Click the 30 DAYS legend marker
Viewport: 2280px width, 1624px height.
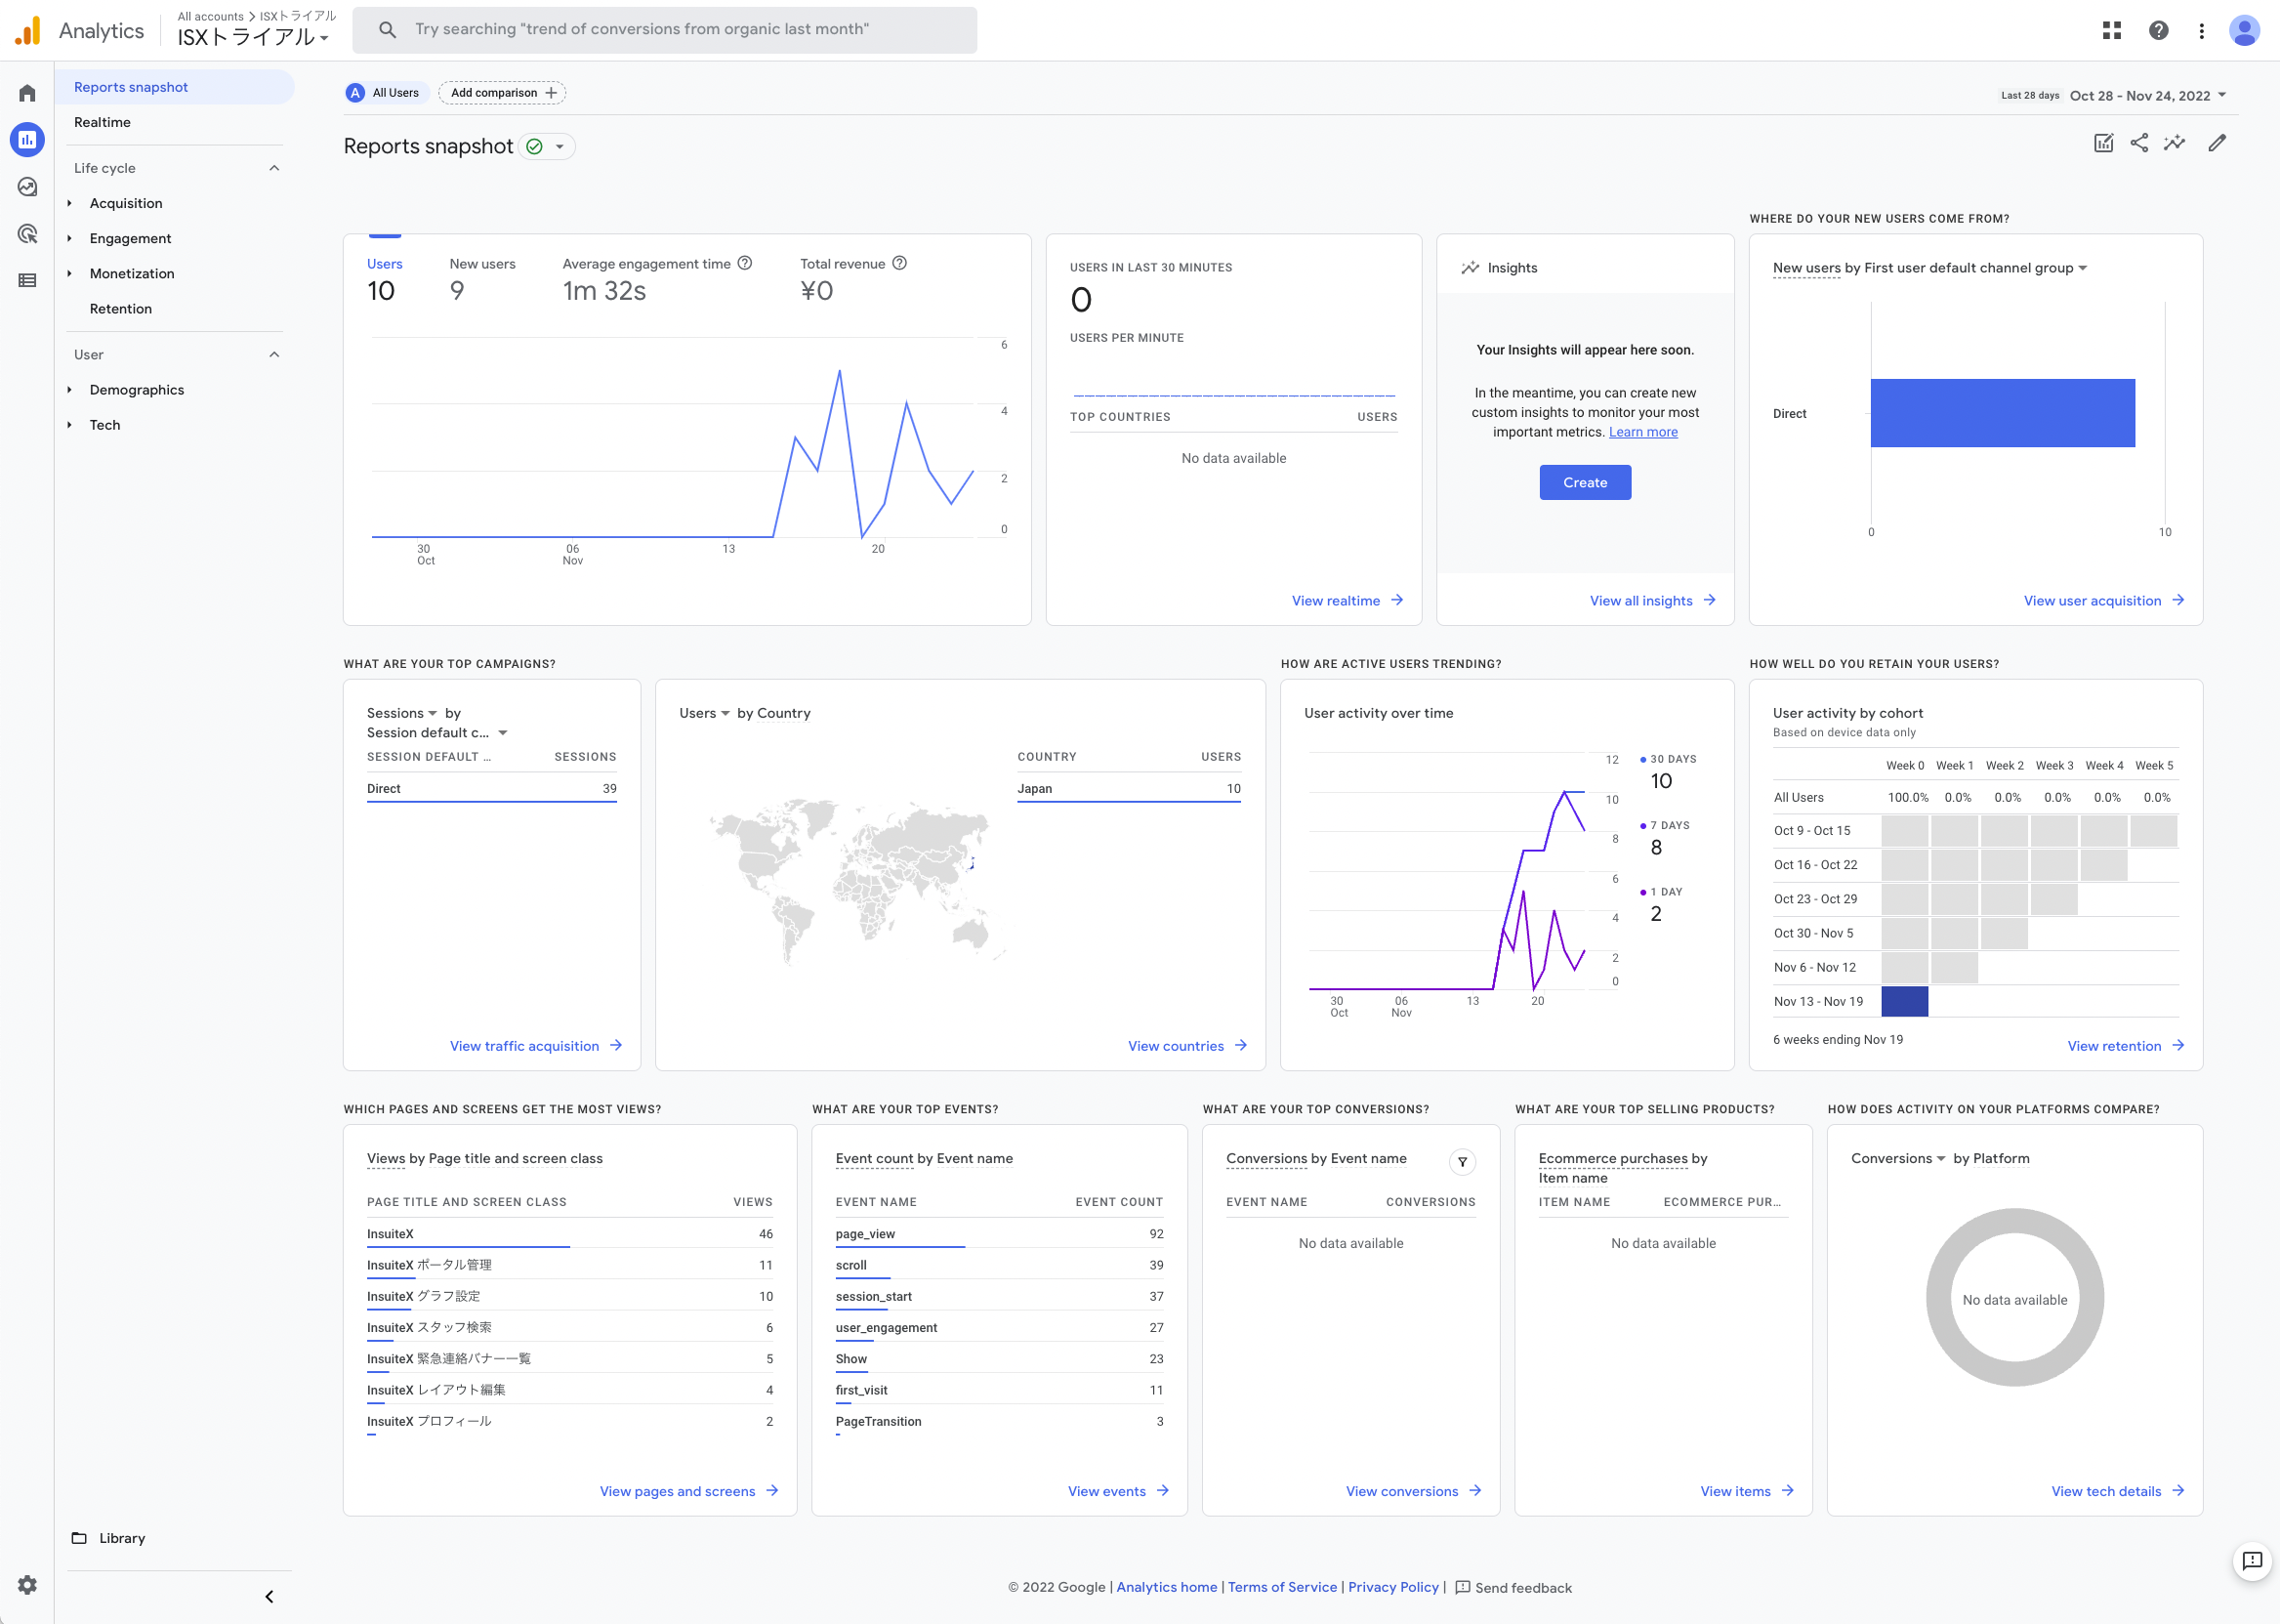coord(1643,759)
